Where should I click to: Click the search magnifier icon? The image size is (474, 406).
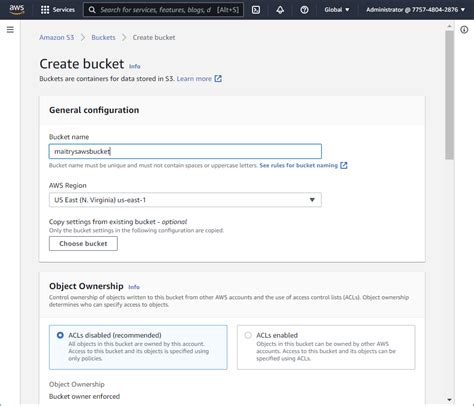92,10
